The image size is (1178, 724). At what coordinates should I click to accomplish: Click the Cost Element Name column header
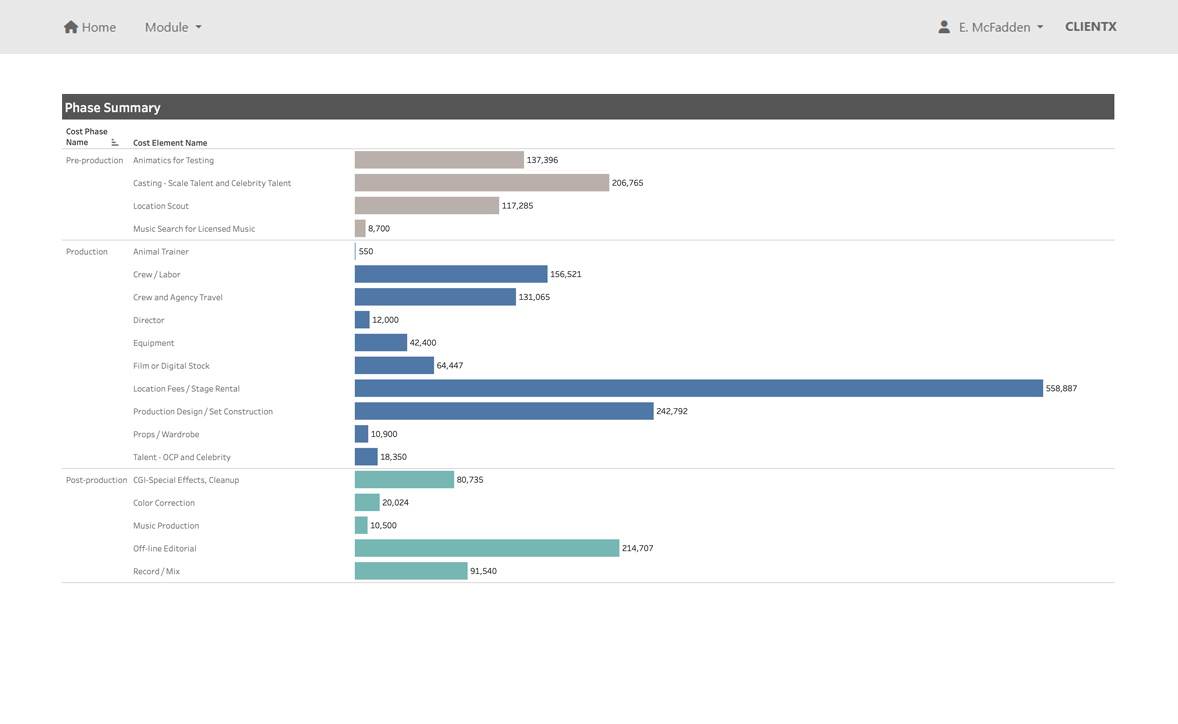click(168, 142)
